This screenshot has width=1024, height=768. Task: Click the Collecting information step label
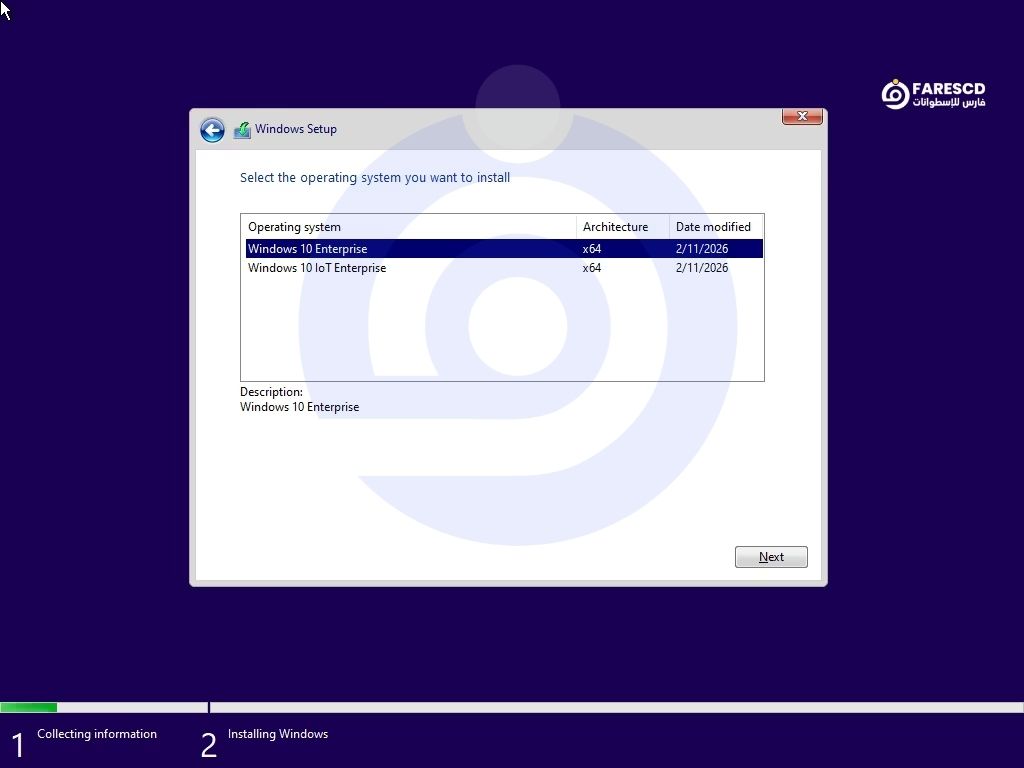click(97, 734)
